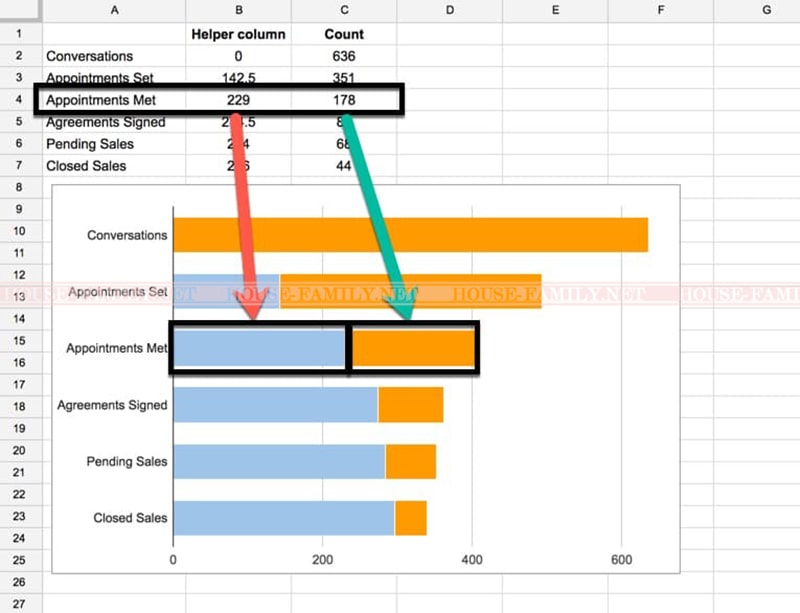This screenshot has width=800, height=613.
Task: Select row 1 header
Action: (21, 34)
